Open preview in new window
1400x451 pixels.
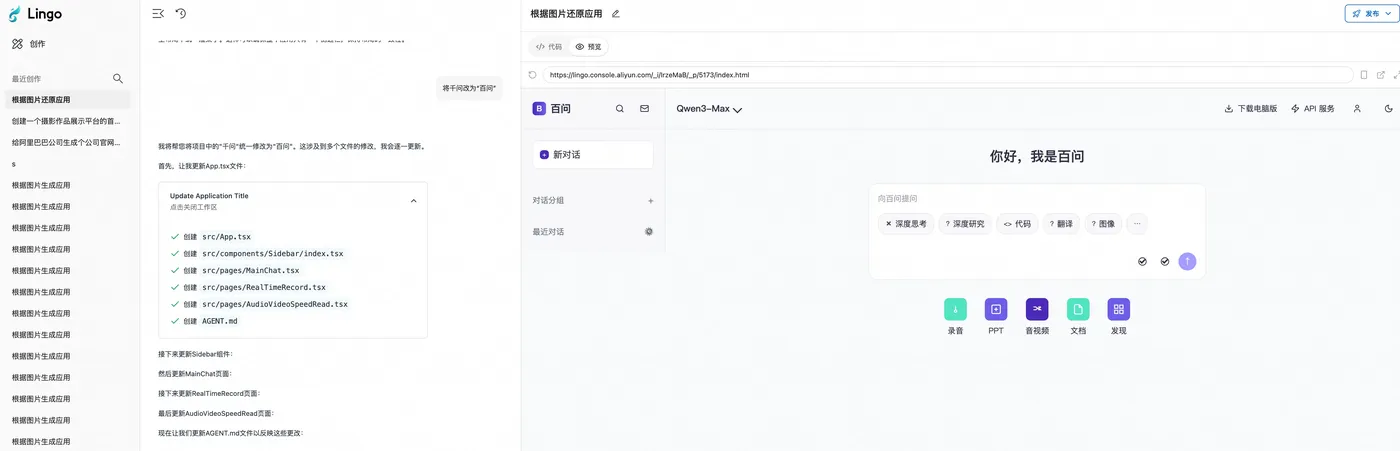point(1381,74)
